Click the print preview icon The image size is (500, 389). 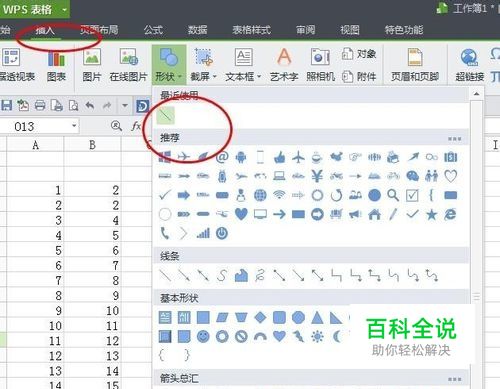point(73,106)
